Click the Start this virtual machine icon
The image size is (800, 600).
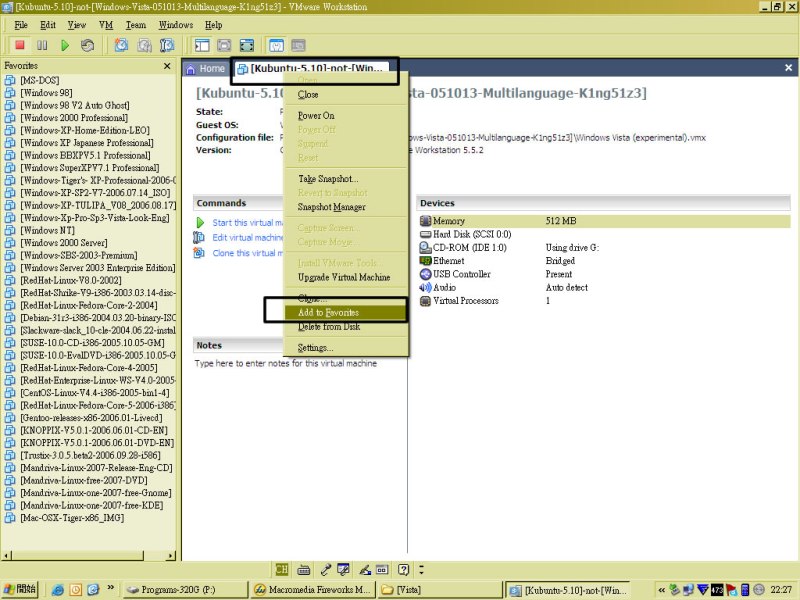pos(200,223)
